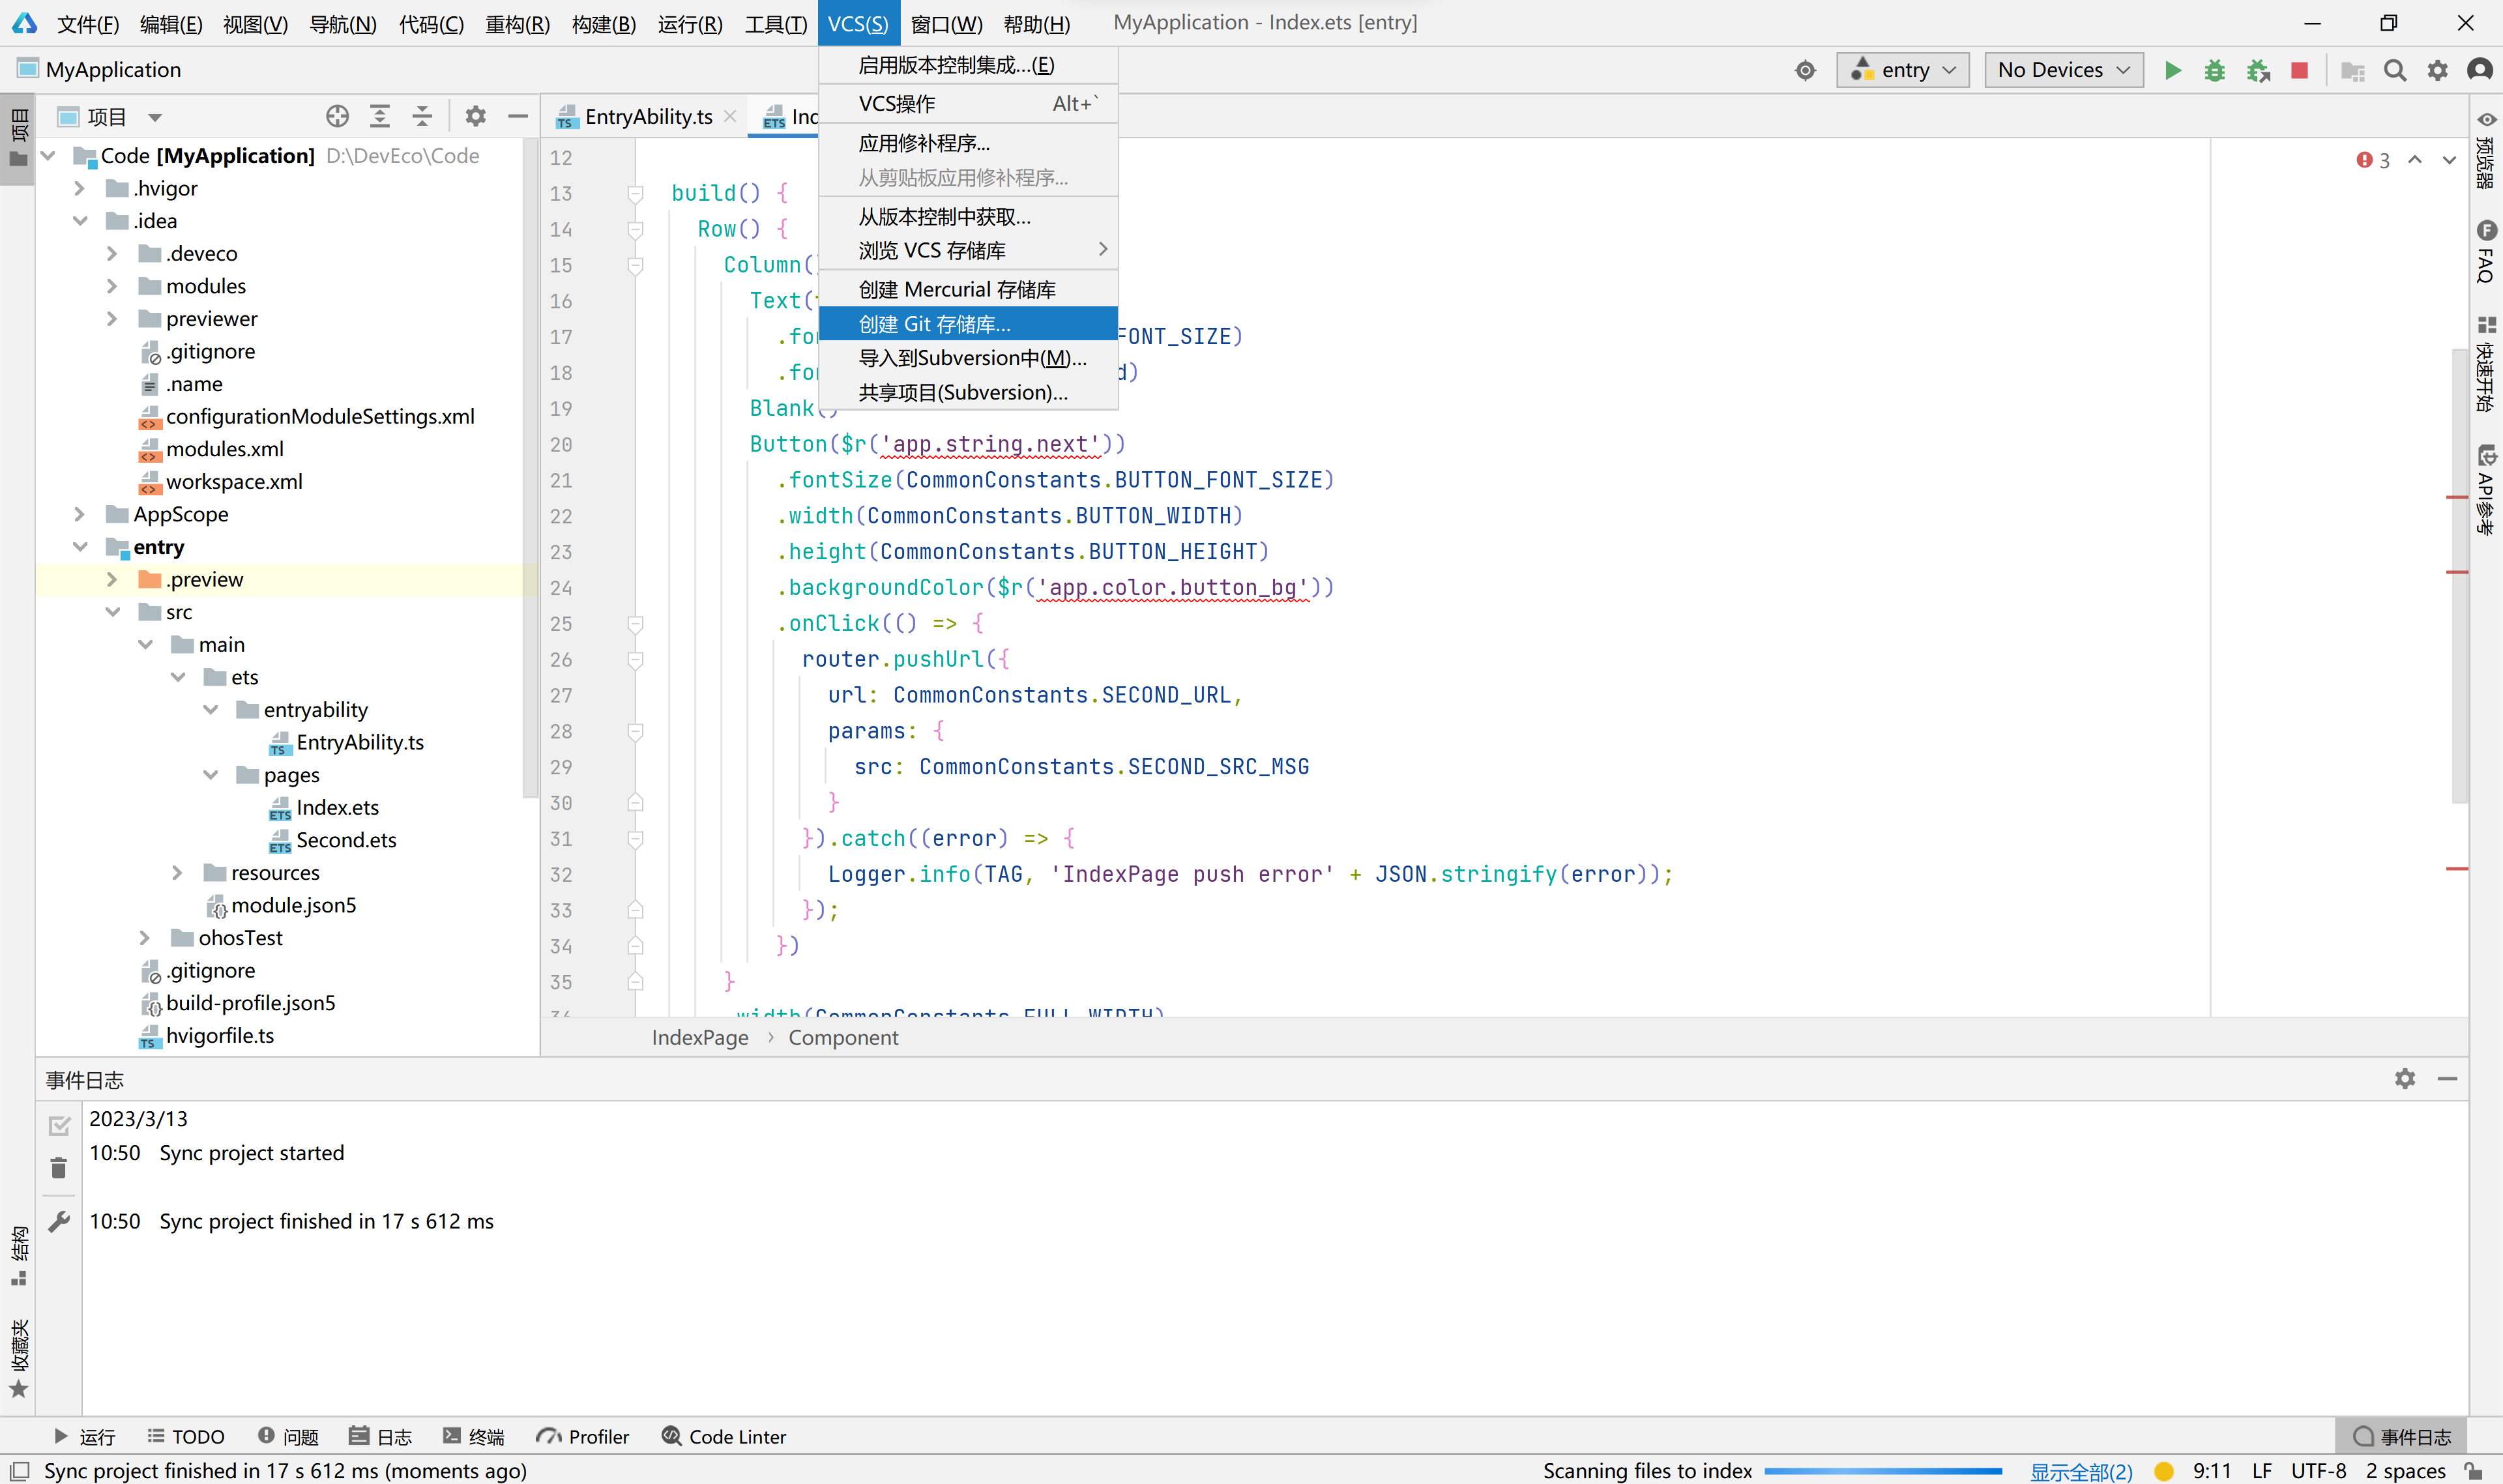This screenshot has width=2503, height=1484.
Task: Open the 终端 terminal tool button
Action: pyautogui.click(x=474, y=1437)
